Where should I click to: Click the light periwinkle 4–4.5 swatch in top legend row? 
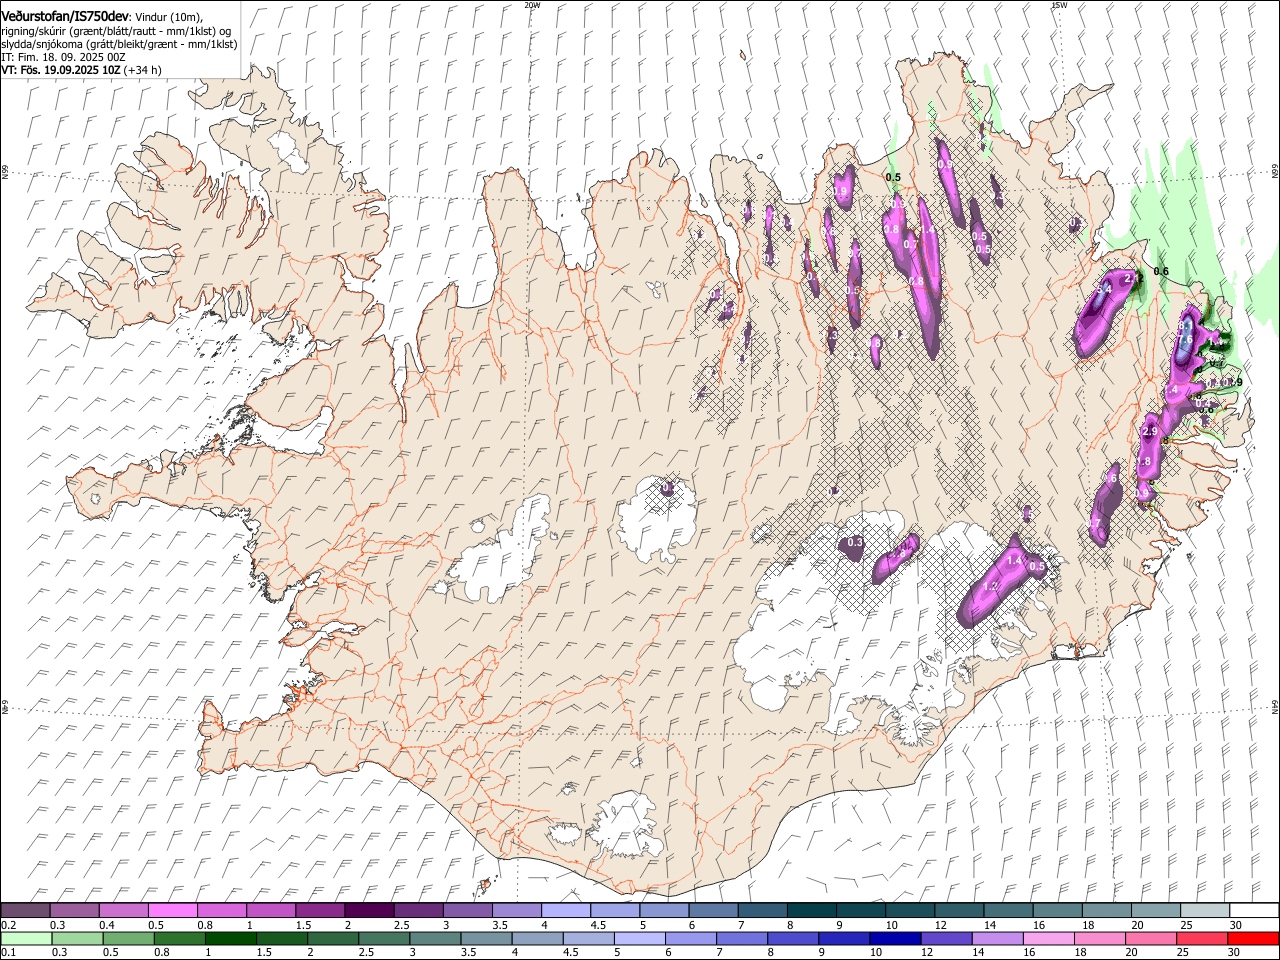click(x=565, y=910)
